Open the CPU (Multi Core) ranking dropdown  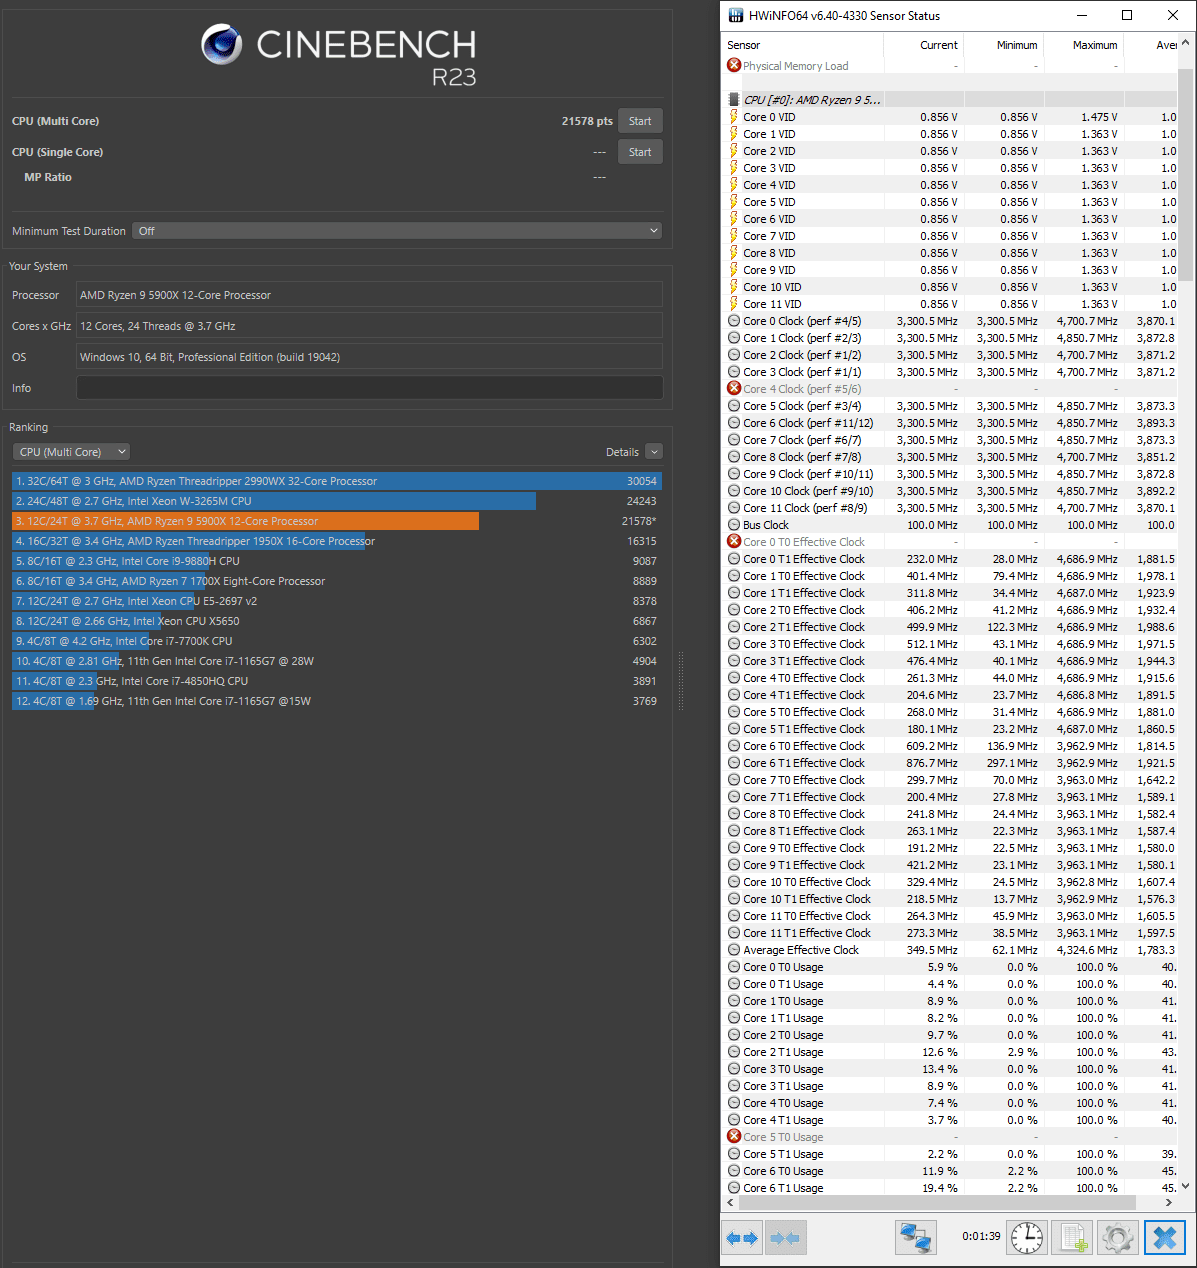pyautogui.click(x=71, y=452)
